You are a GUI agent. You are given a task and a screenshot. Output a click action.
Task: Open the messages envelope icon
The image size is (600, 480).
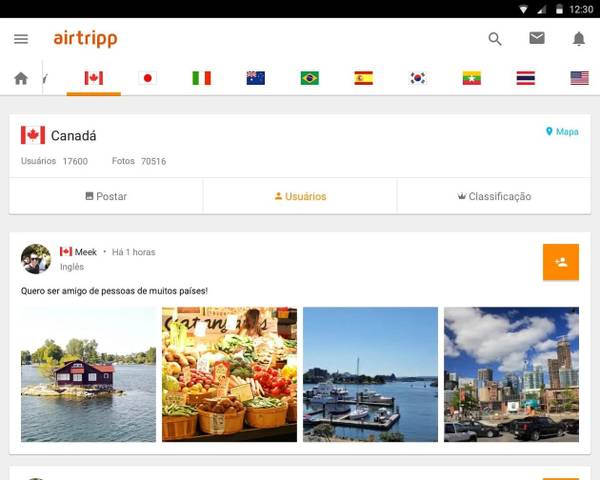point(537,38)
